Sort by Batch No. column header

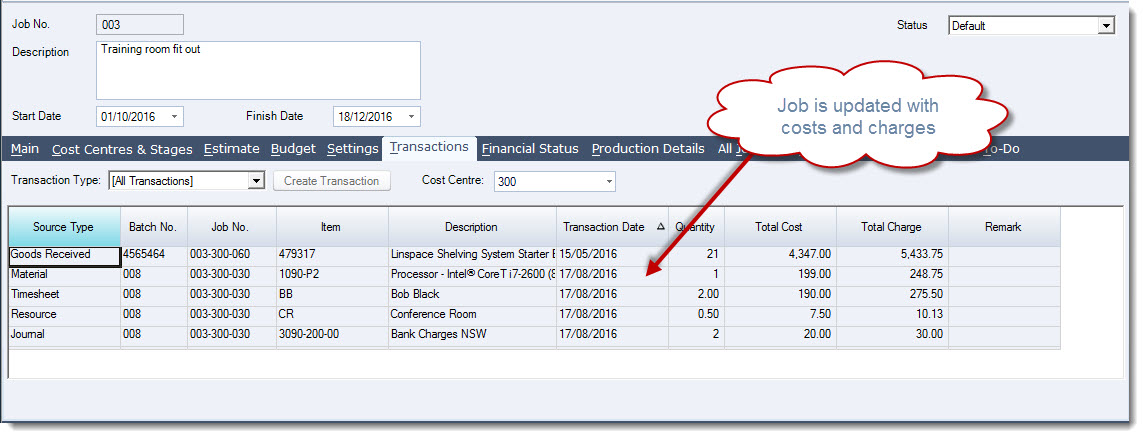pos(153,227)
